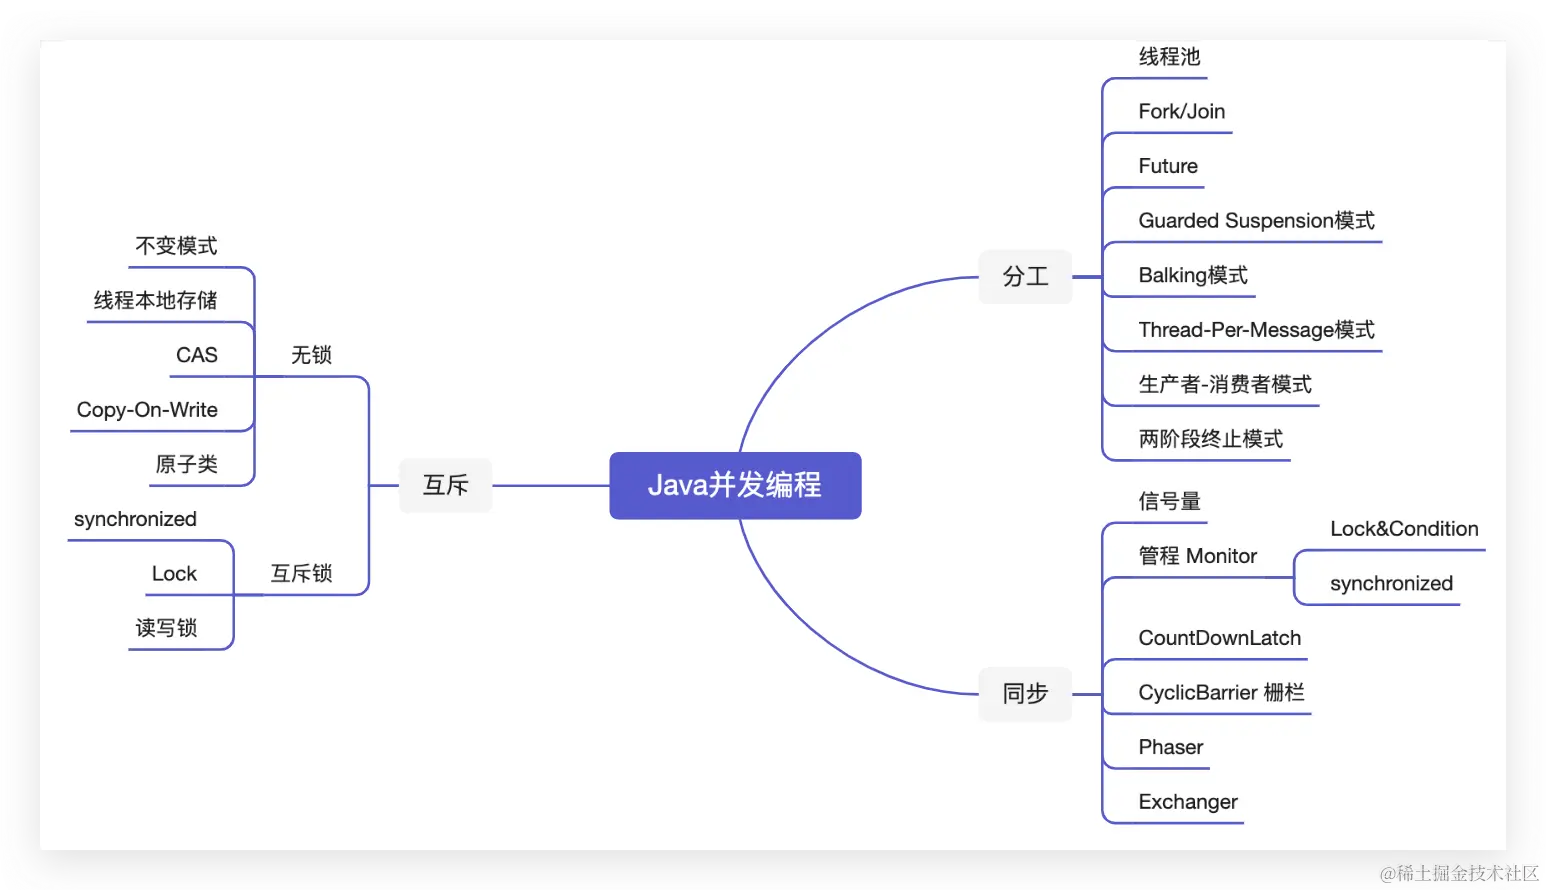Click the Thread-Per-Message模式 node
Viewport: 1546px width, 890px height.
pyautogui.click(x=1256, y=330)
